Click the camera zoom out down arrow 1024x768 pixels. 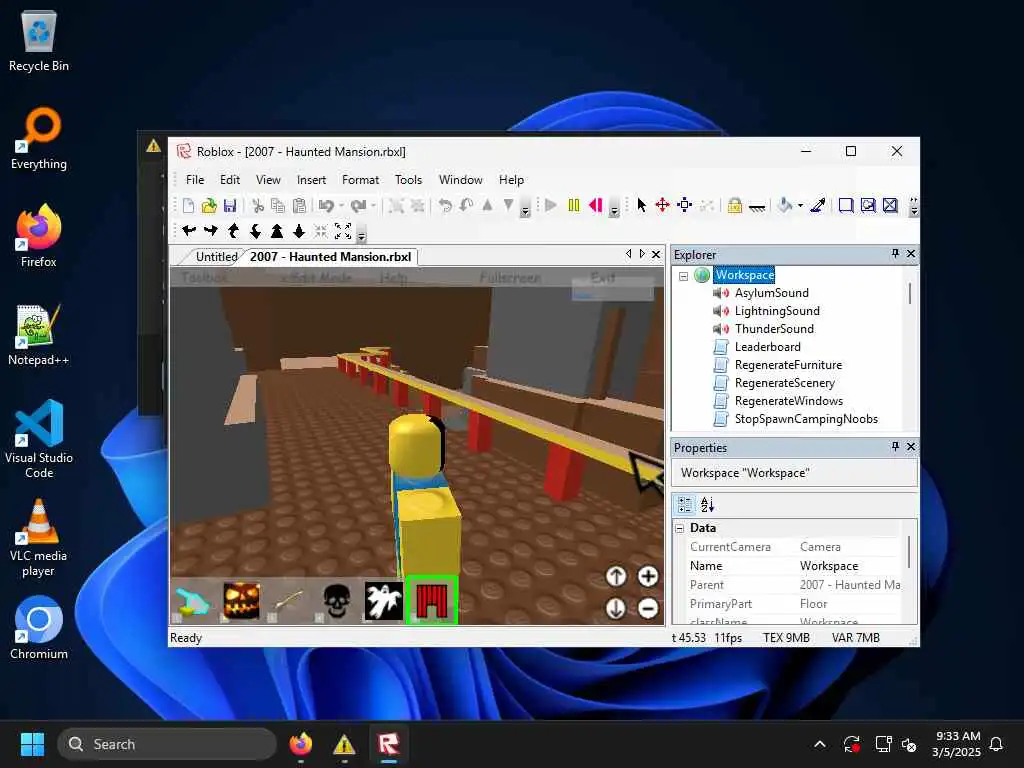click(299, 231)
